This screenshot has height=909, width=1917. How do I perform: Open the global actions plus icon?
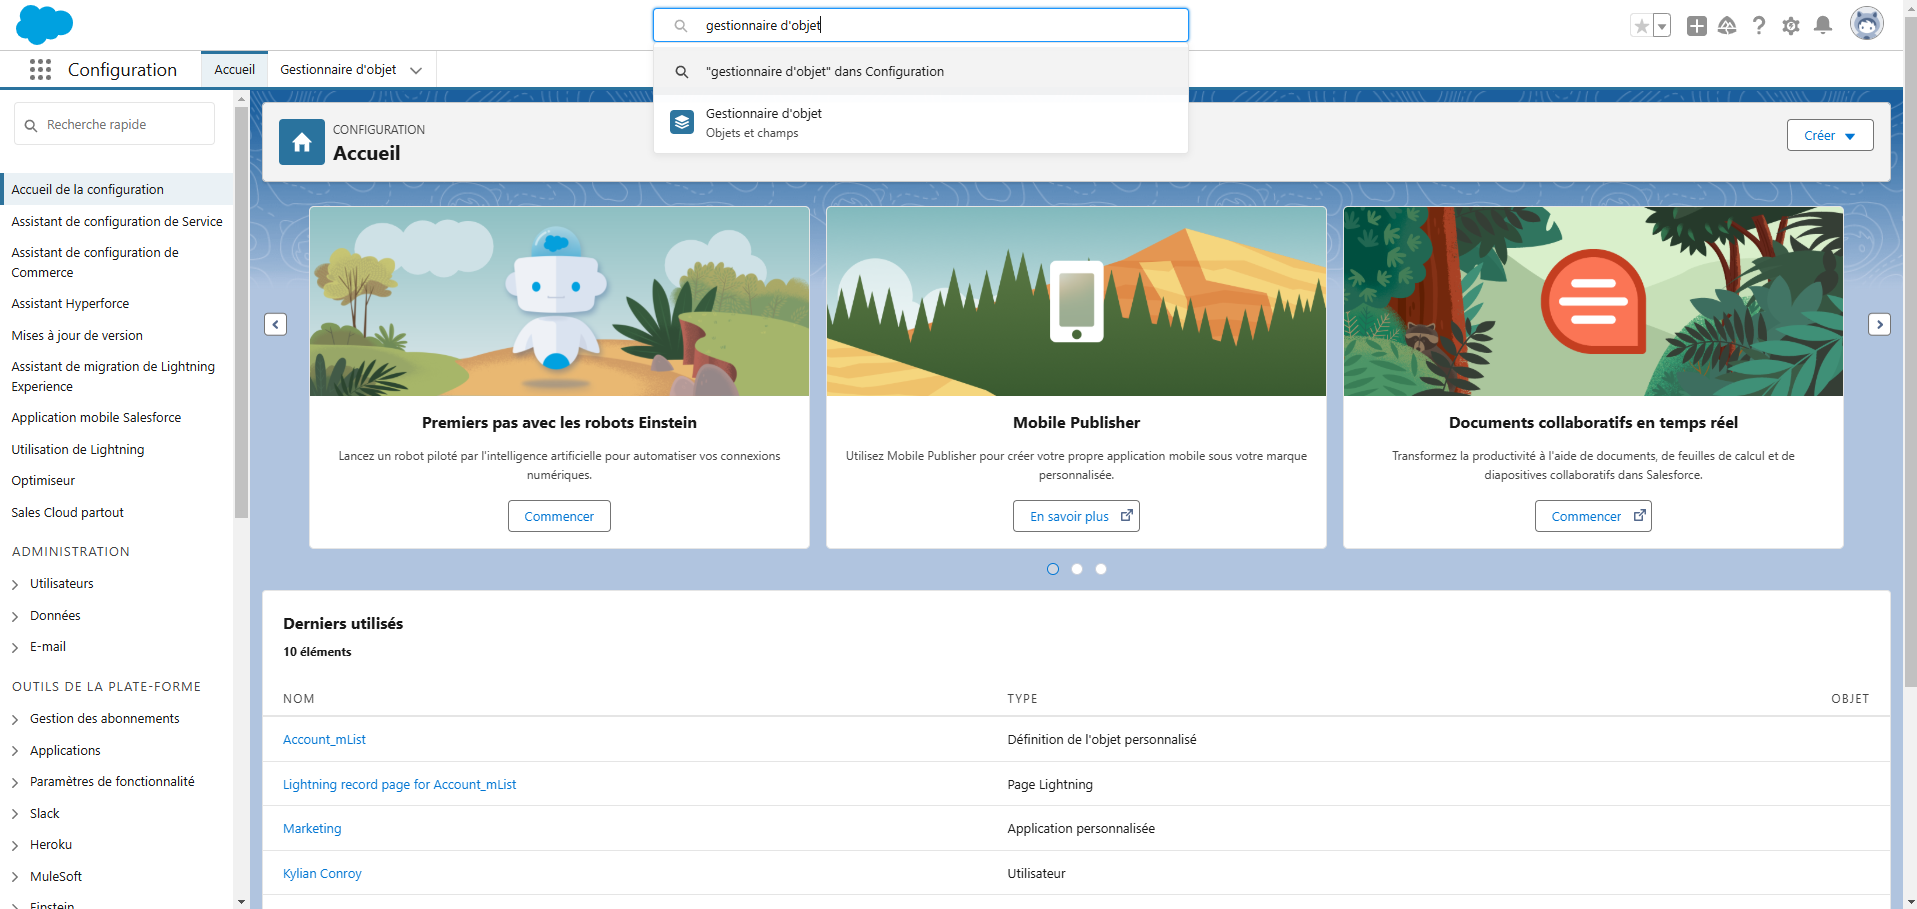(x=1696, y=26)
